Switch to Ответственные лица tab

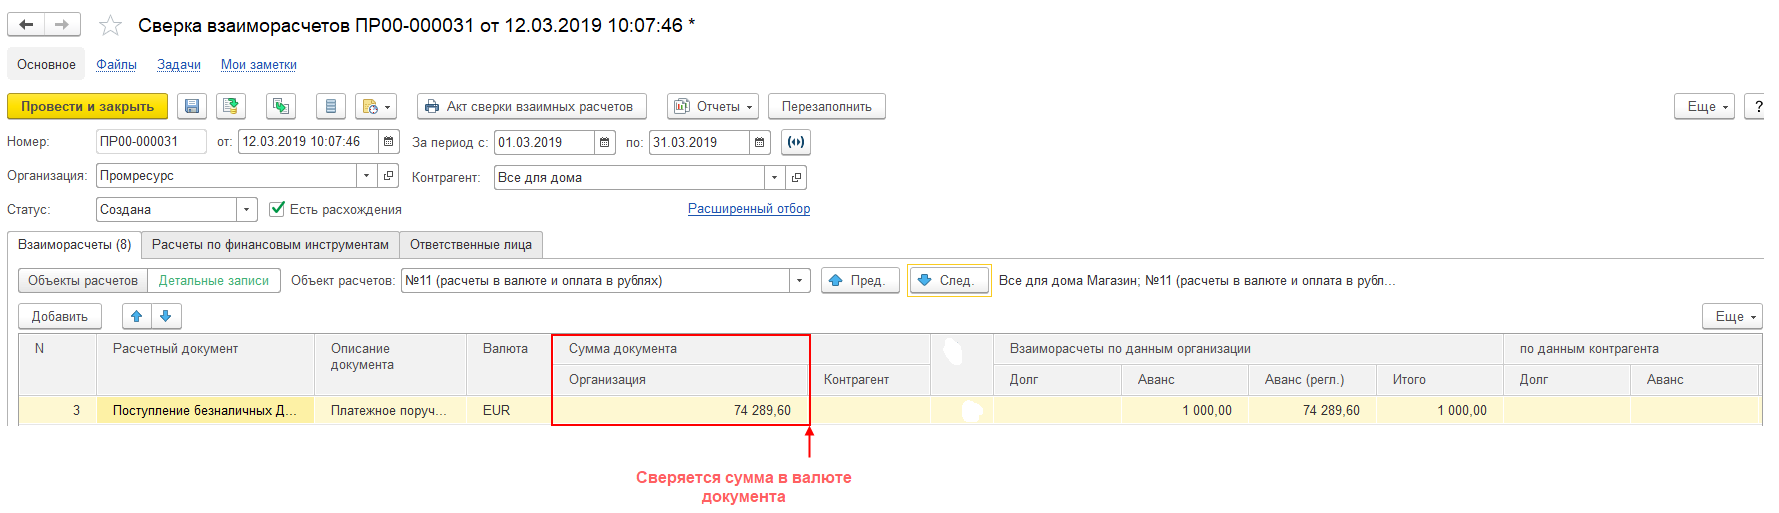[471, 245]
